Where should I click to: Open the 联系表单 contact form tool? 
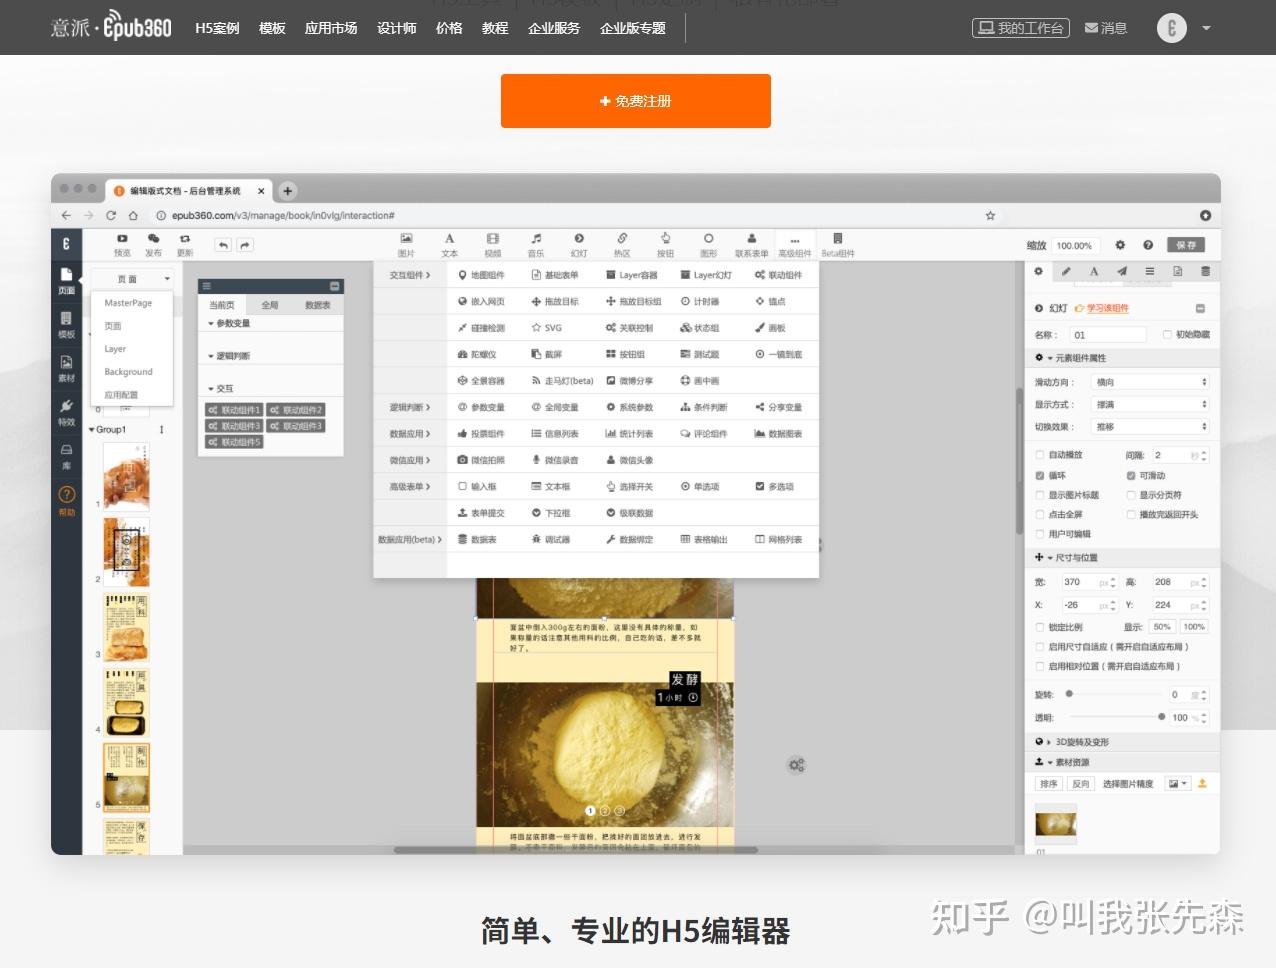[x=751, y=244]
